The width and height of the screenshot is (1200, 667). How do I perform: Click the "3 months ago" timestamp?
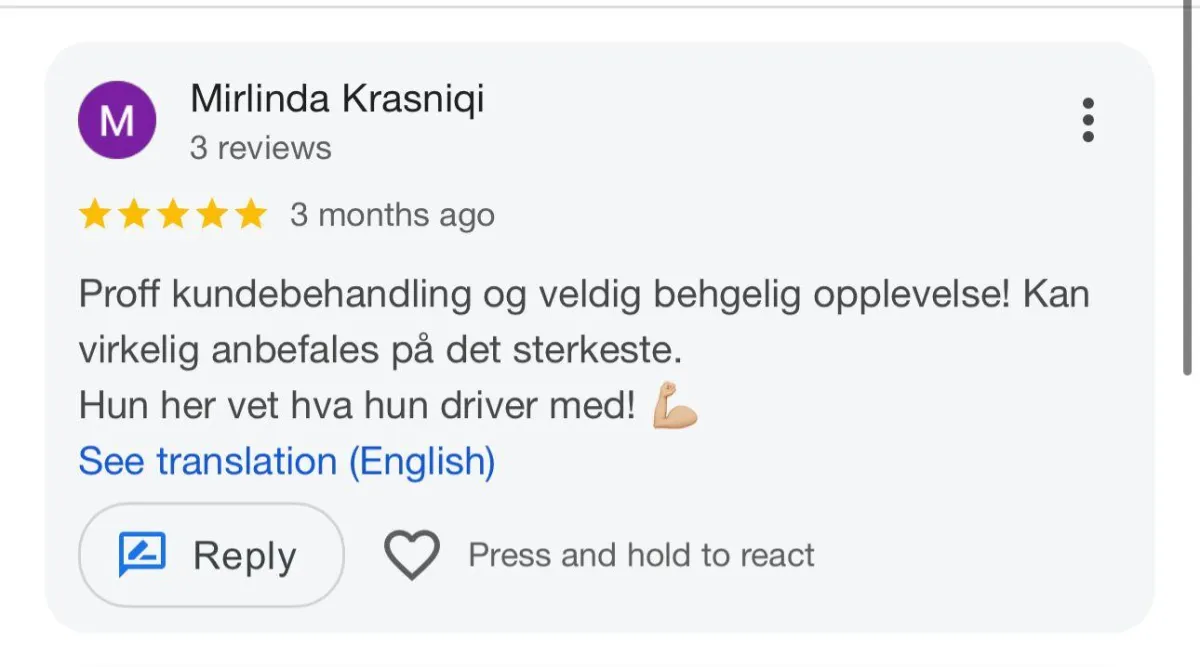[x=392, y=215]
